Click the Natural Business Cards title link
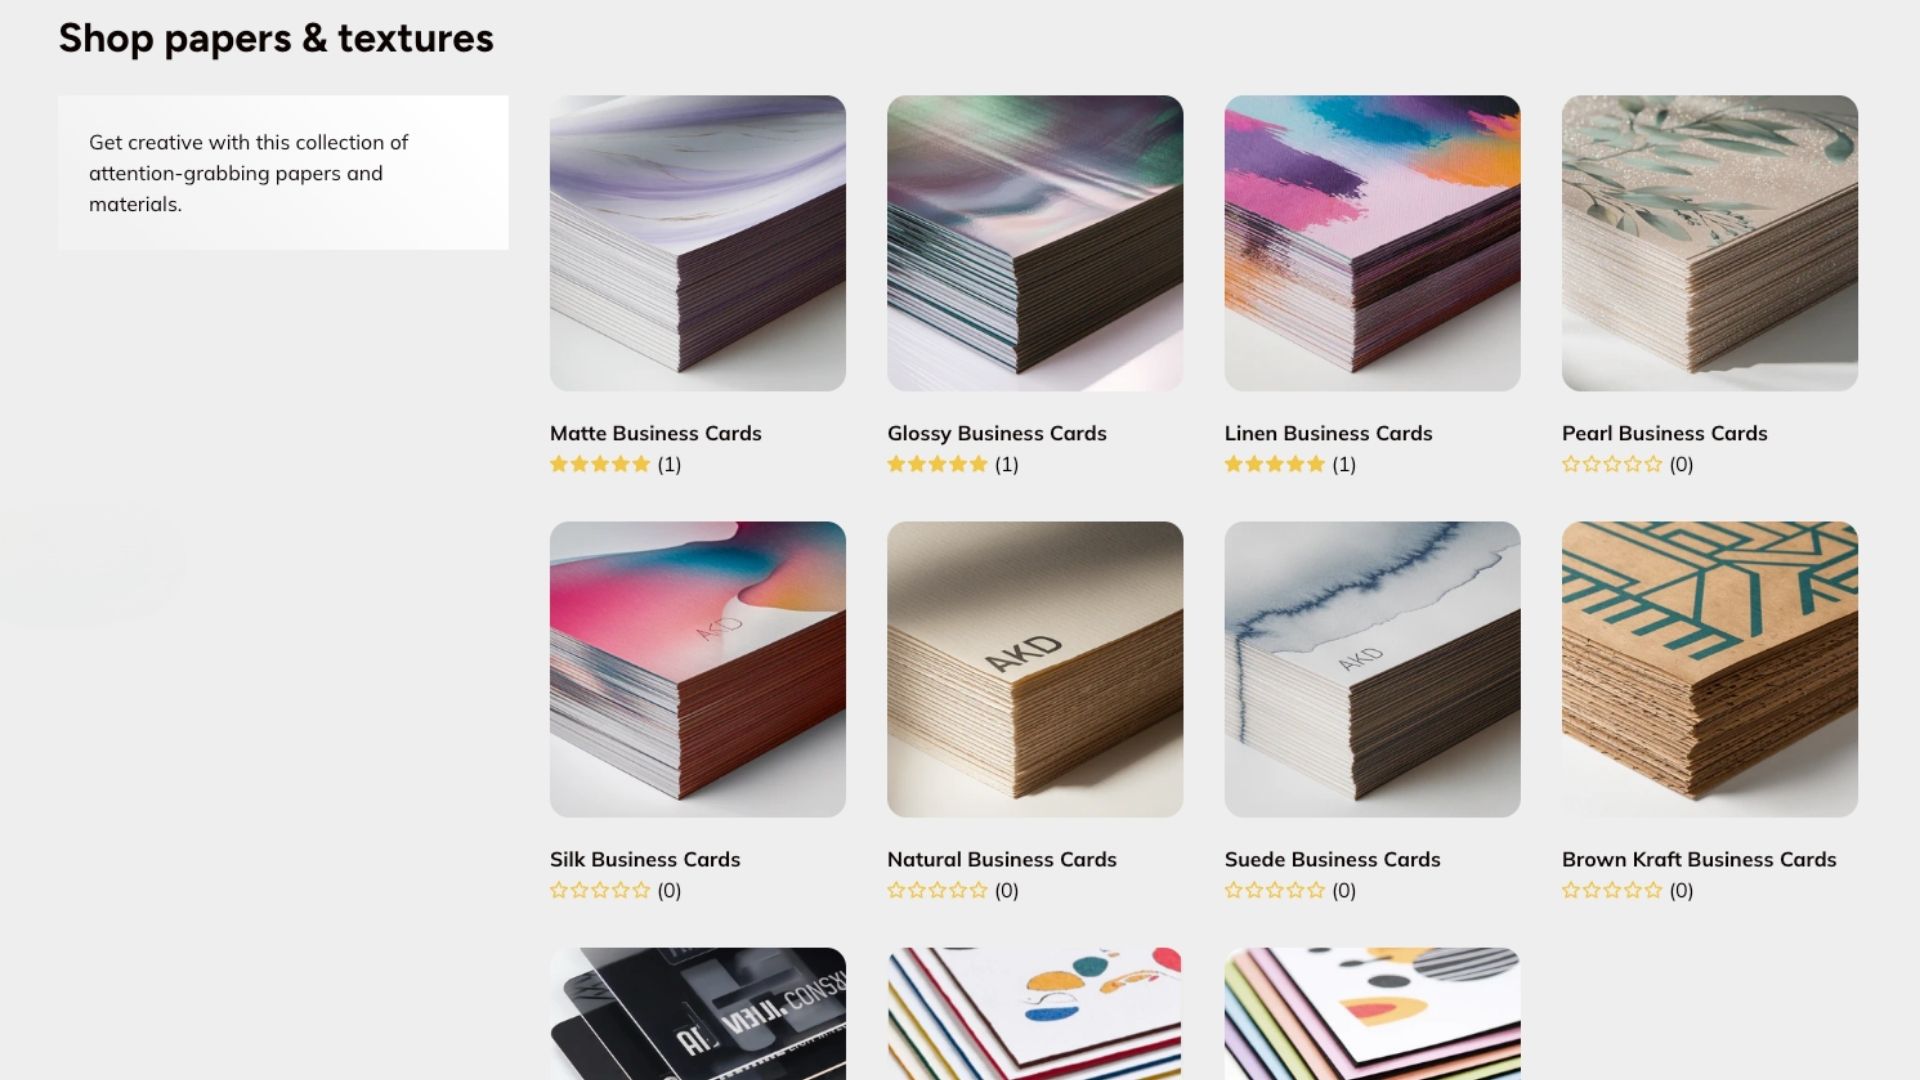 tap(1001, 859)
